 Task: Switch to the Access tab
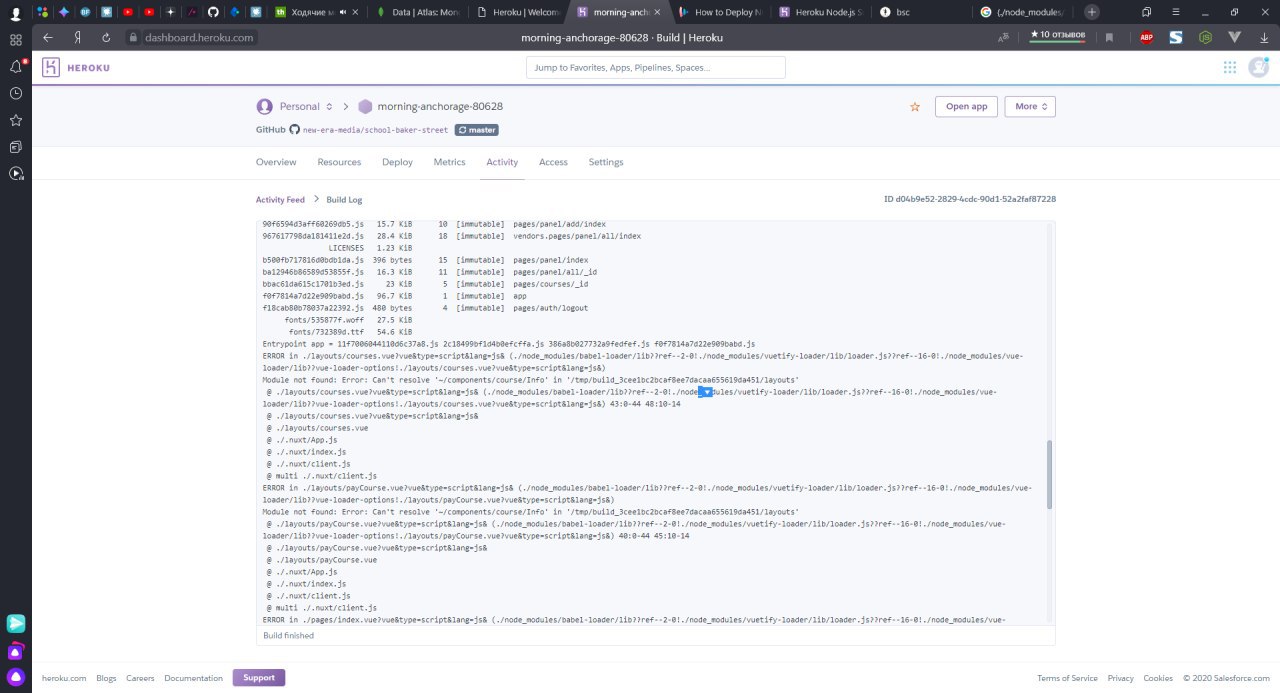pyautogui.click(x=553, y=162)
